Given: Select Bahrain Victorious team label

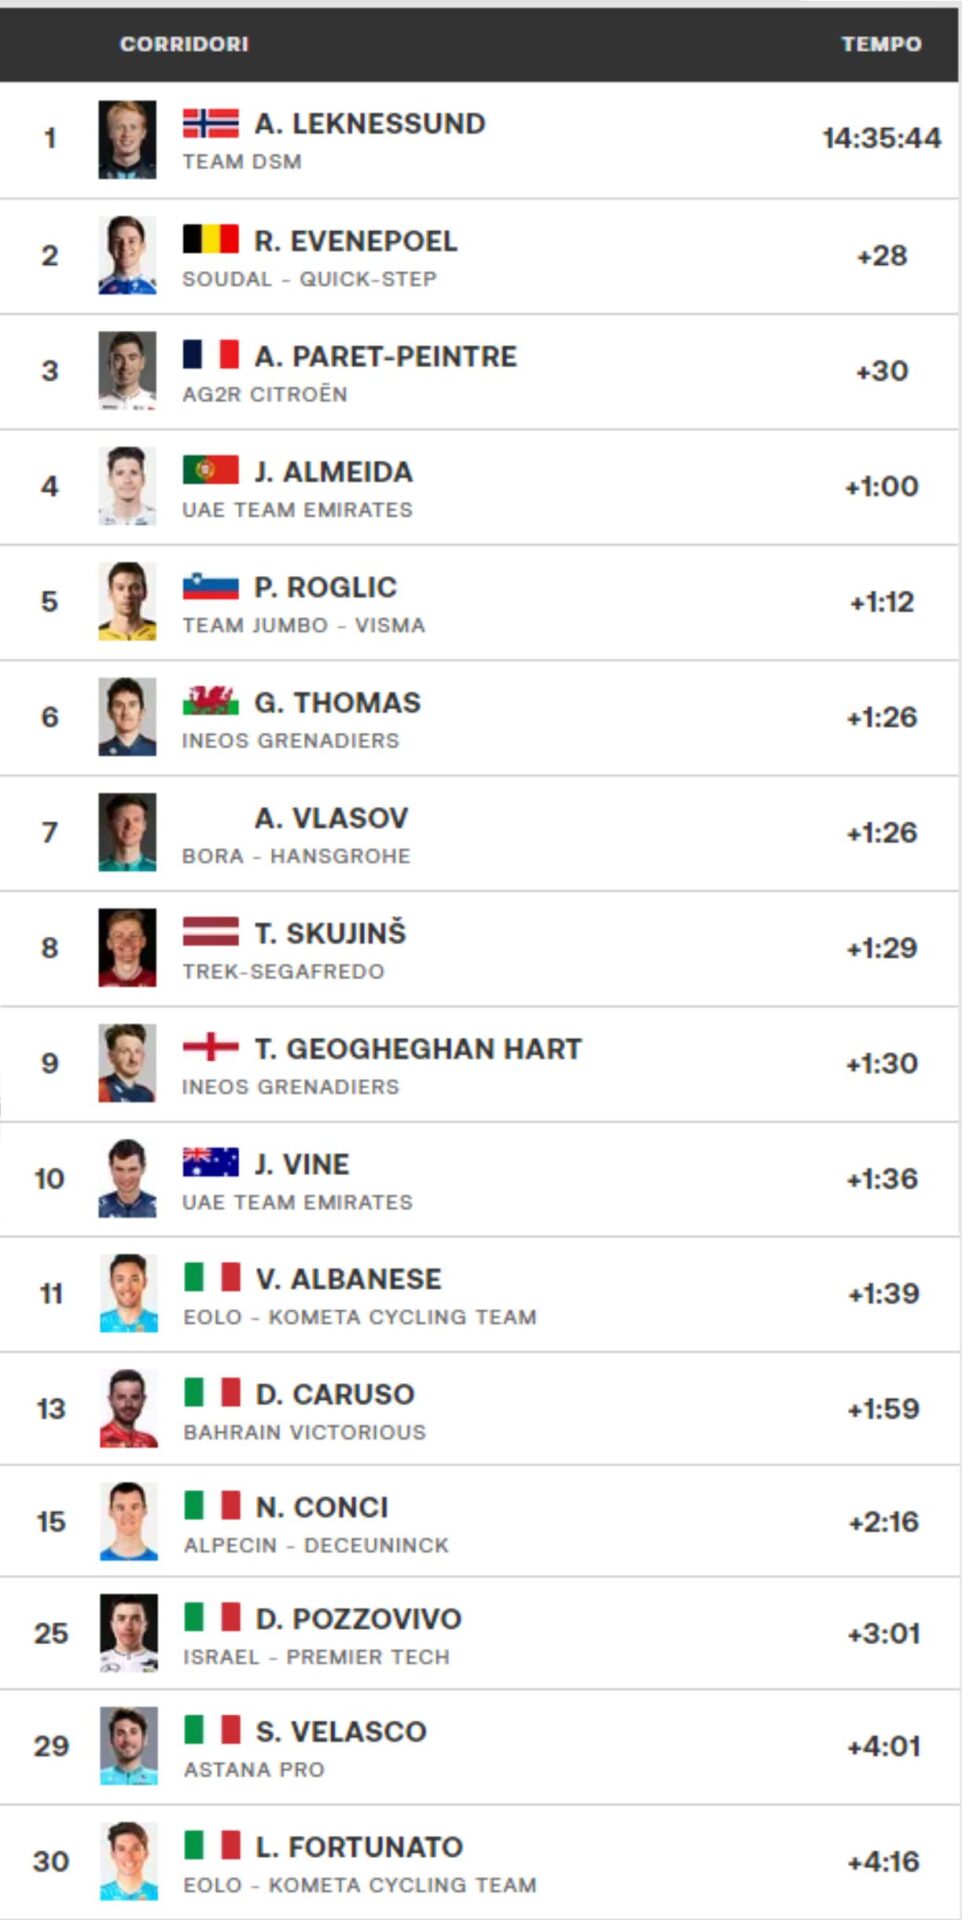Looking at the screenshot, I should (304, 1432).
